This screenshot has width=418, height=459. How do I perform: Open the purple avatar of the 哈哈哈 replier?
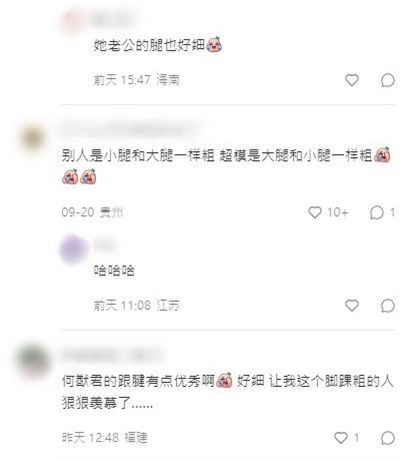[74, 249]
